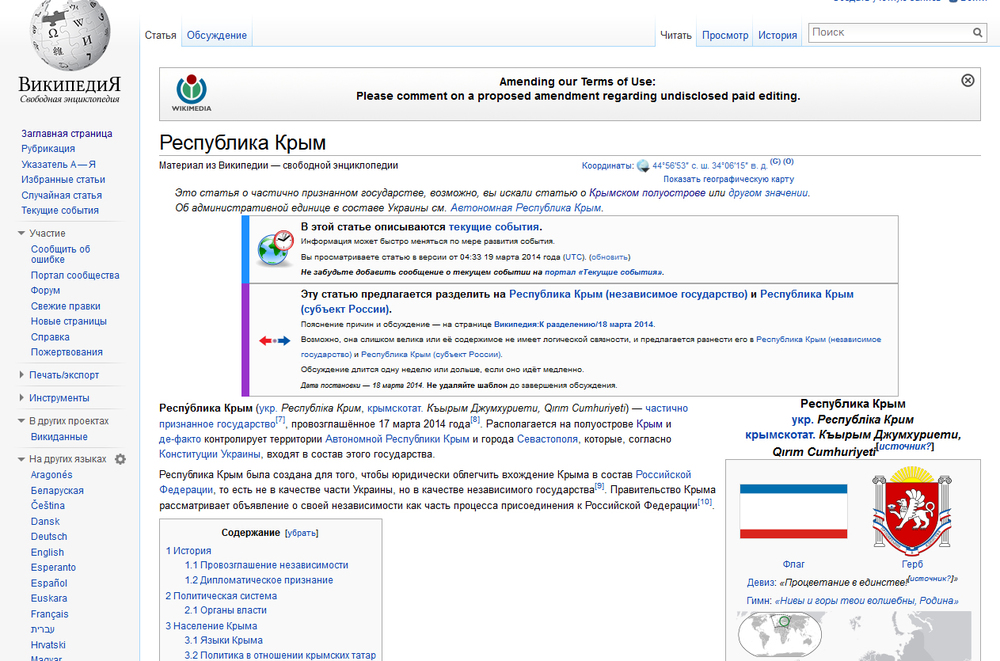Open Автономная Республика Крым hatnote link

pos(526,208)
